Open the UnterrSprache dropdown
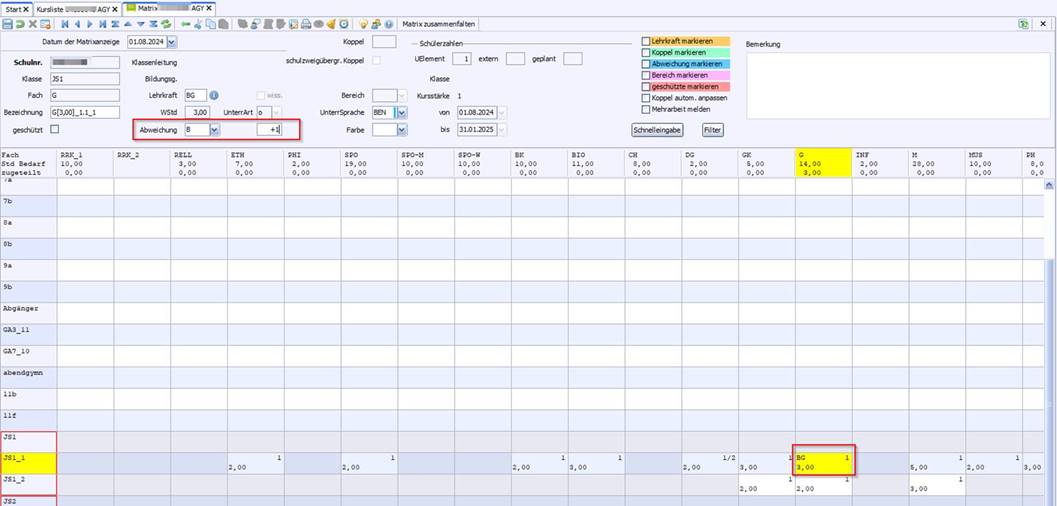The image size is (1057, 506). (x=401, y=113)
